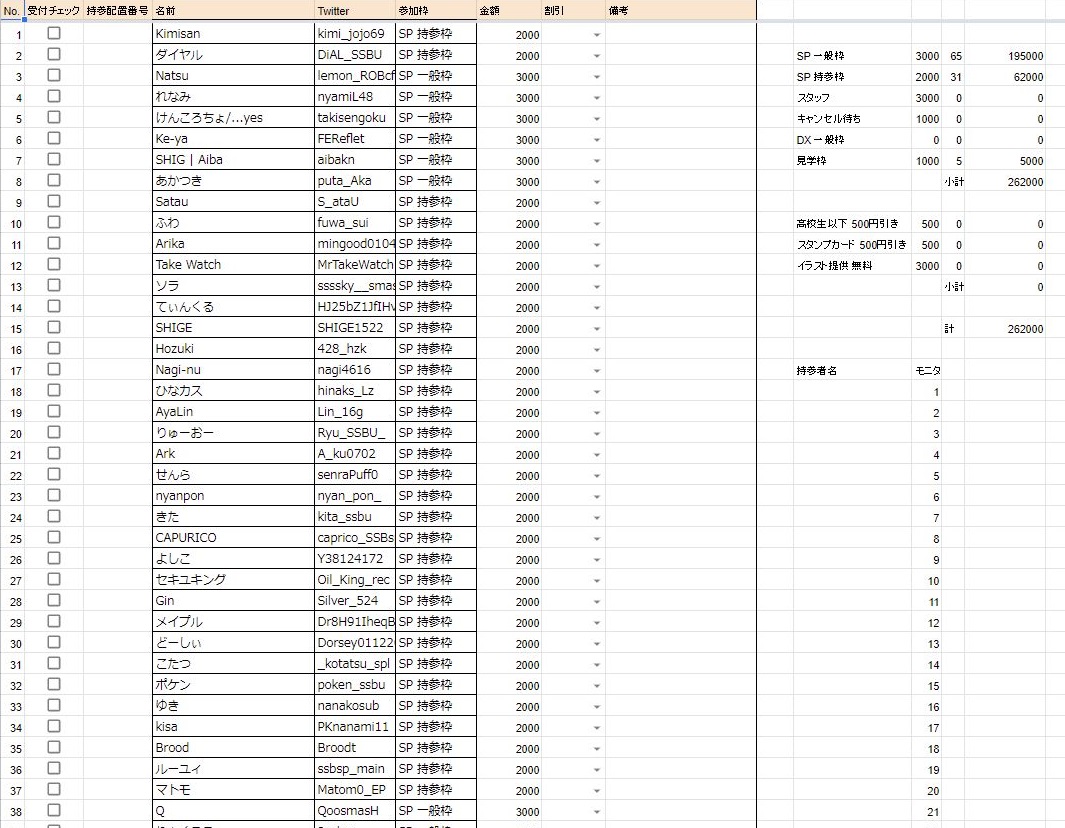The width and height of the screenshot is (1065, 828).
Task: Click the Twitter cell nanakosub
Action: click(x=355, y=706)
